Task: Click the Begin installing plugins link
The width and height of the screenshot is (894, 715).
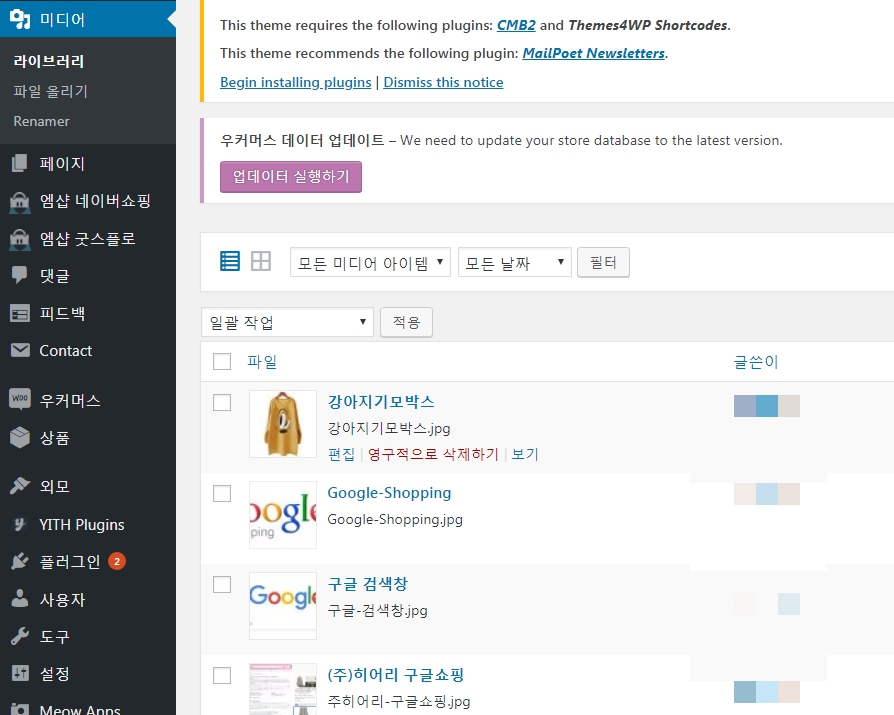Action: (295, 82)
